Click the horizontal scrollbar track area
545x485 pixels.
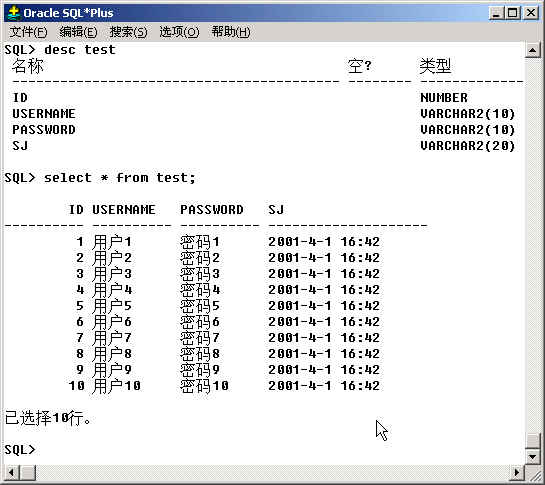[x=273, y=472]
